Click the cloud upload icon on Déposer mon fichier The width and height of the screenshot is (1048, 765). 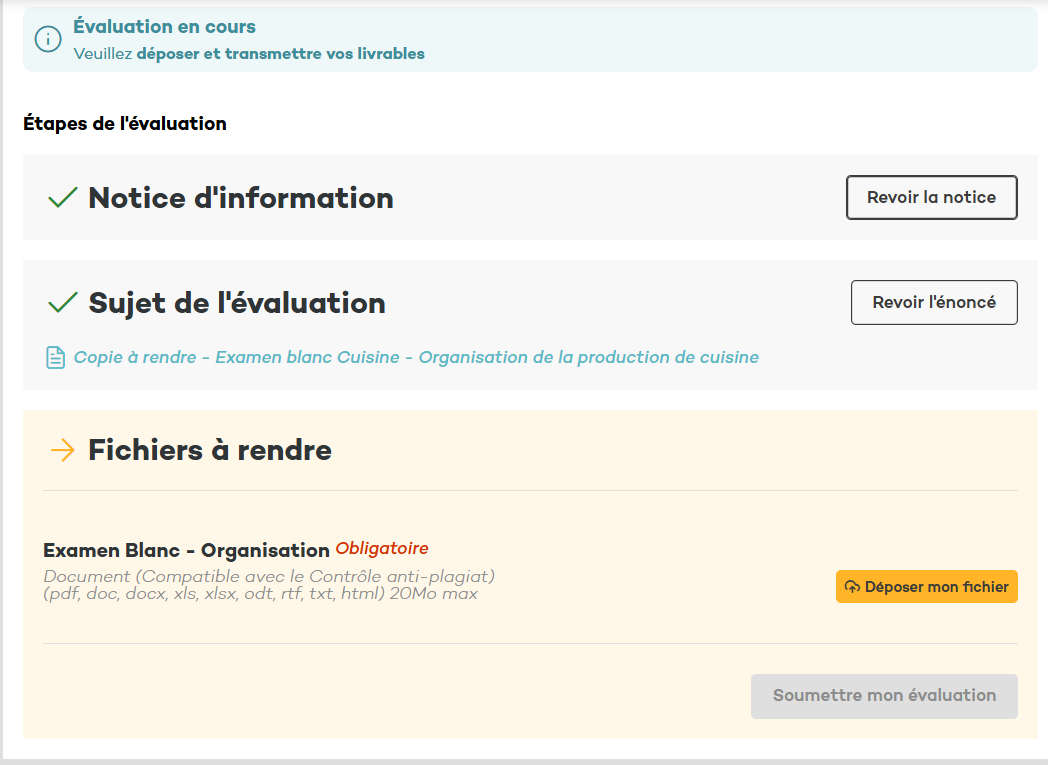click(852, 587)
